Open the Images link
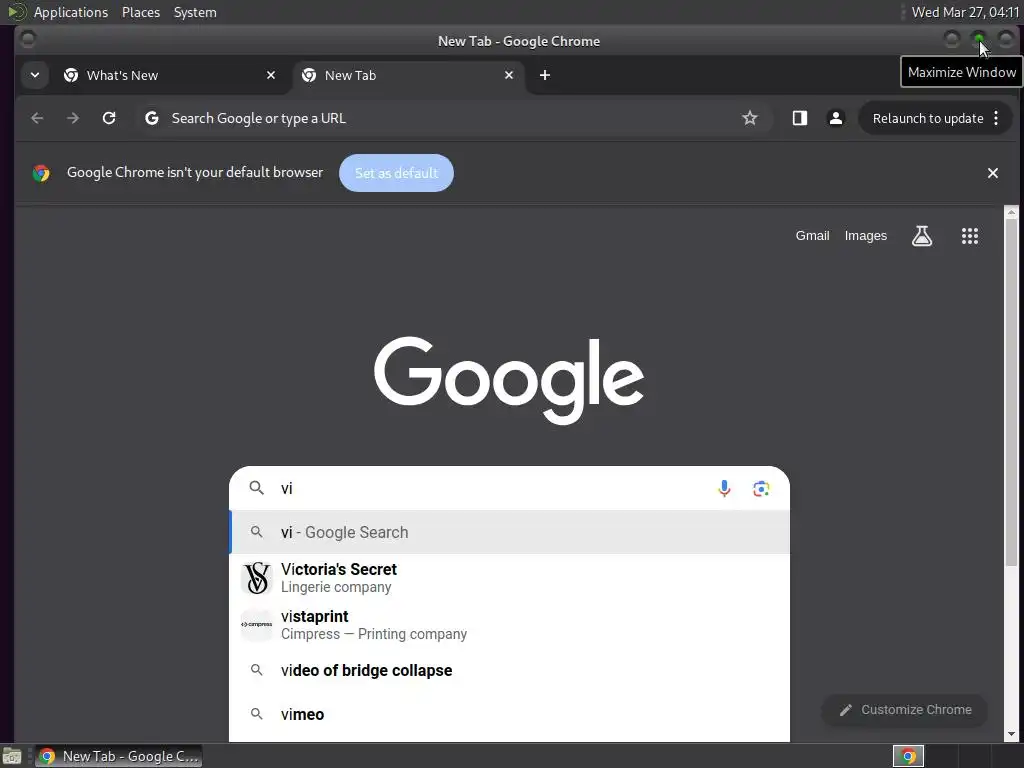Viewport: 1024px width, 768px height. pyautogui.click(x=866, y=236)
